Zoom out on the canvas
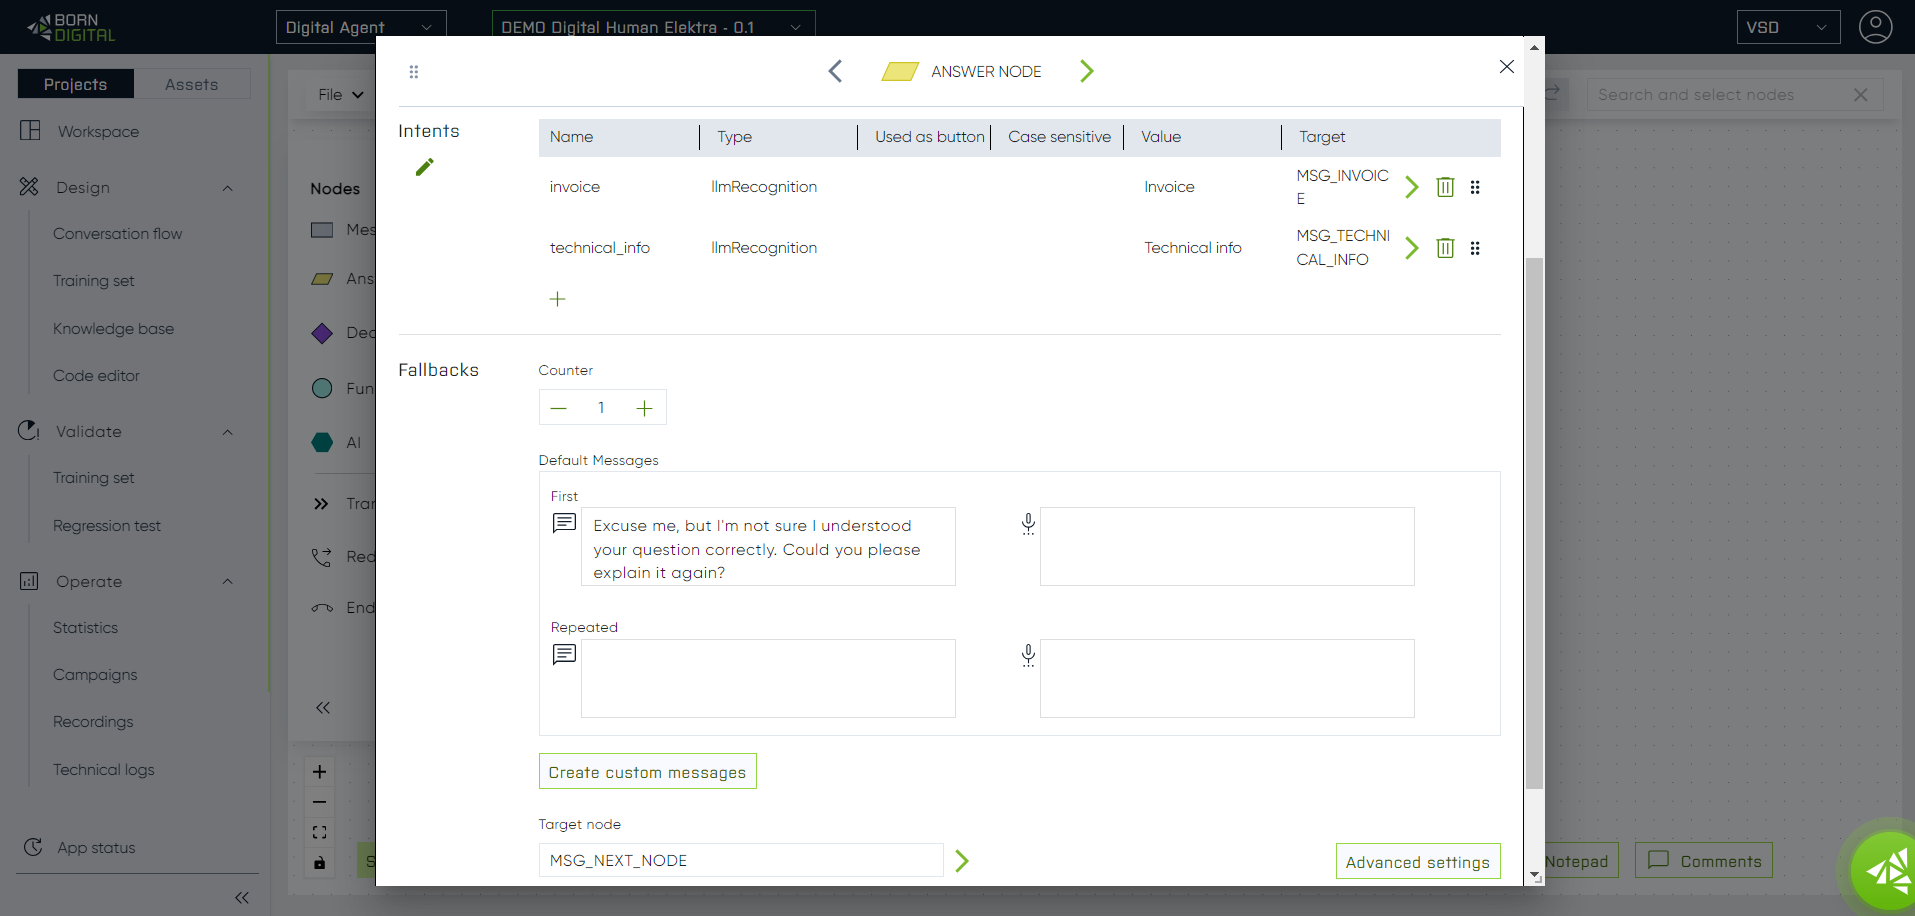Viewport: 1915px width, 916px height. [319, 802]
